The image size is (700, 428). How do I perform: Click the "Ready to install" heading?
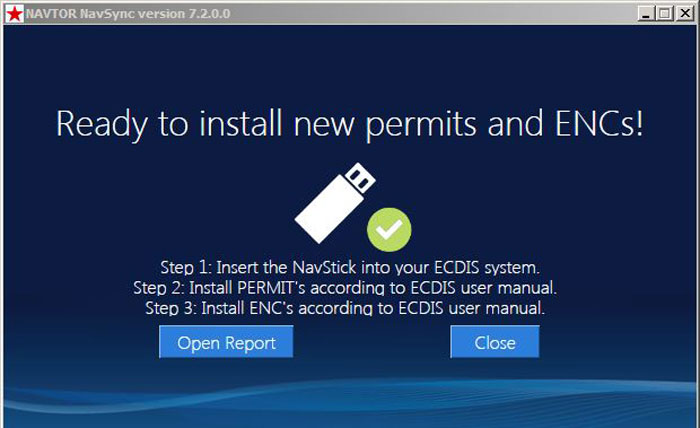pyautogui.click(x=350, y=123)
